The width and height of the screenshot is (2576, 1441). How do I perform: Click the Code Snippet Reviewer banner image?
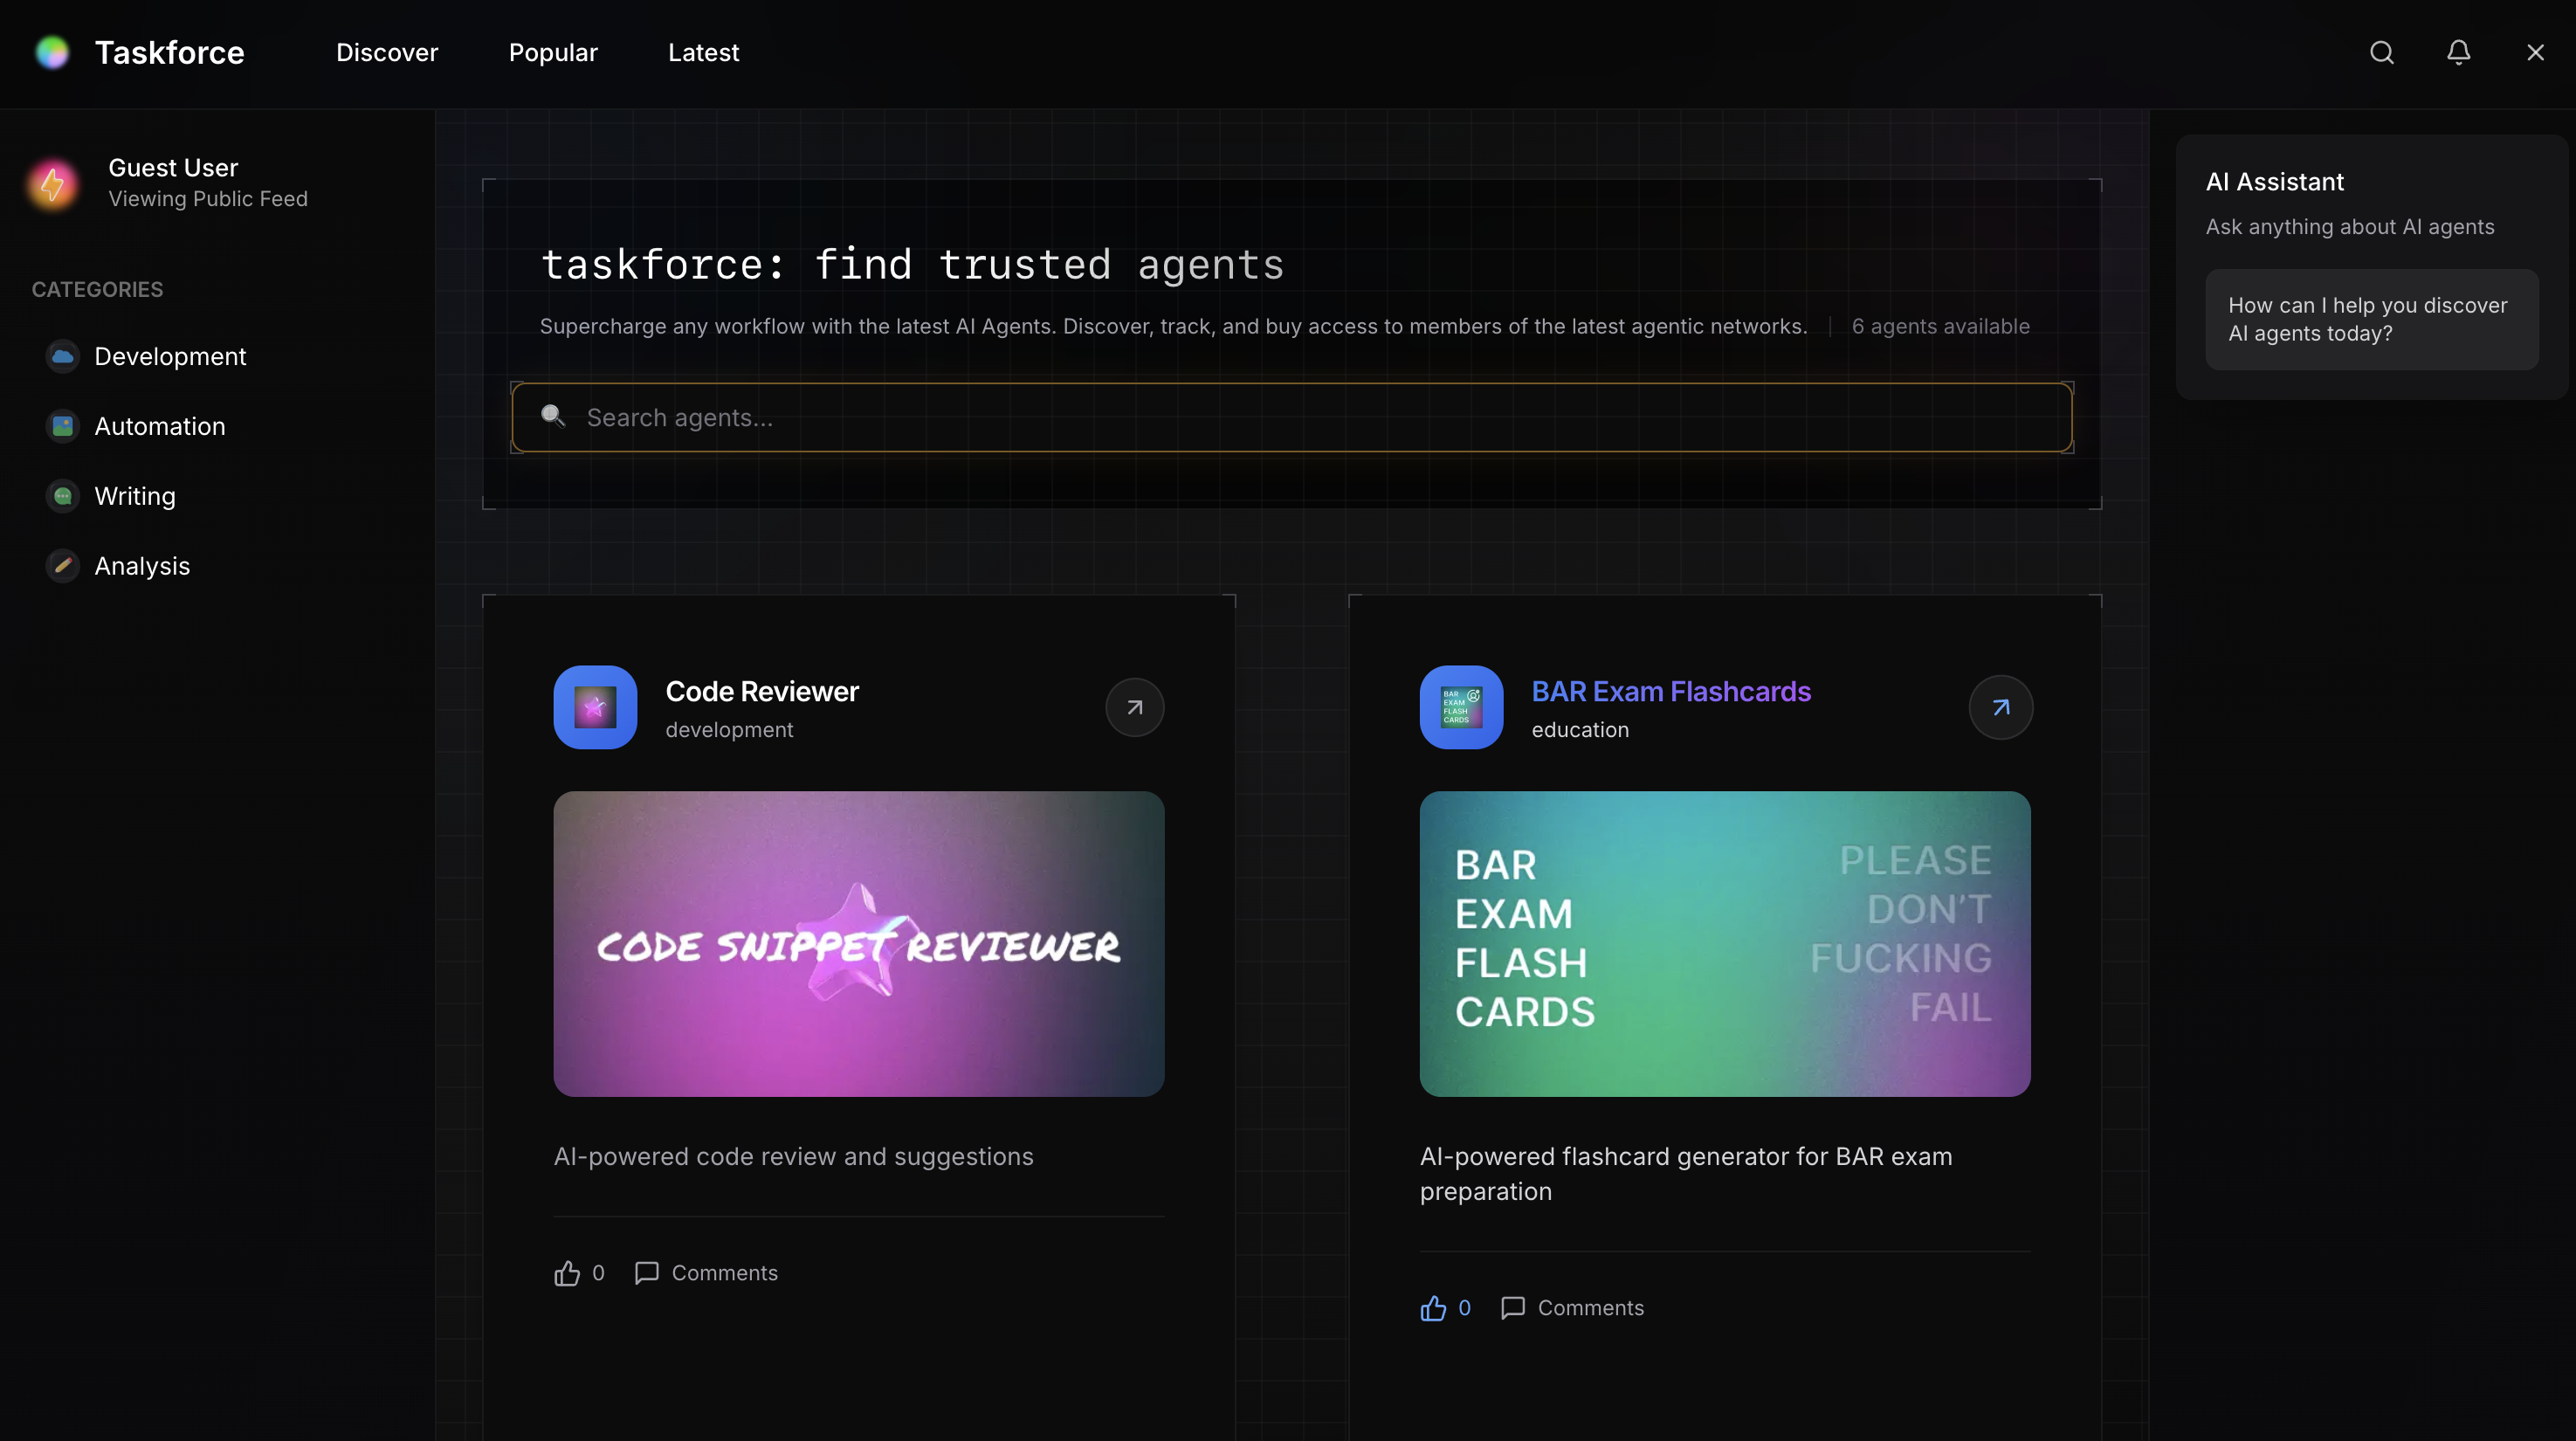pos(858,944)
